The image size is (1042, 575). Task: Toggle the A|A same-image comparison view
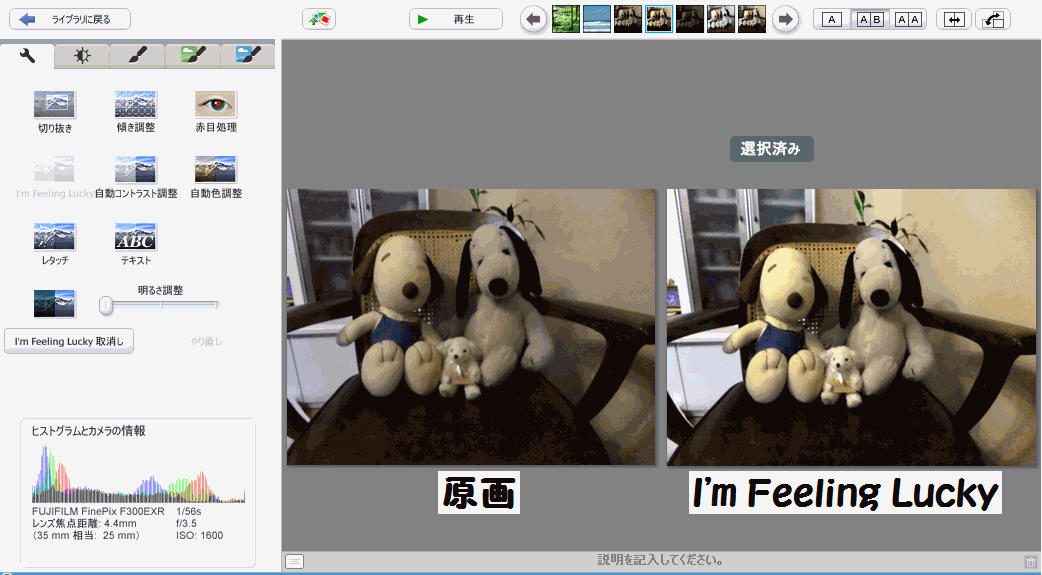(908, 19)
